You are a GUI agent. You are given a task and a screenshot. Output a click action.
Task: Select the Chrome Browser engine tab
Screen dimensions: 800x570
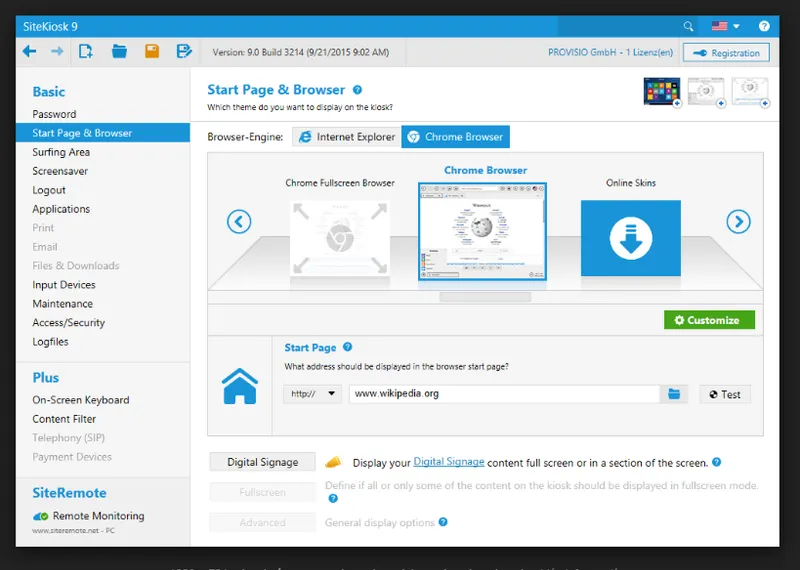(456, 137)
